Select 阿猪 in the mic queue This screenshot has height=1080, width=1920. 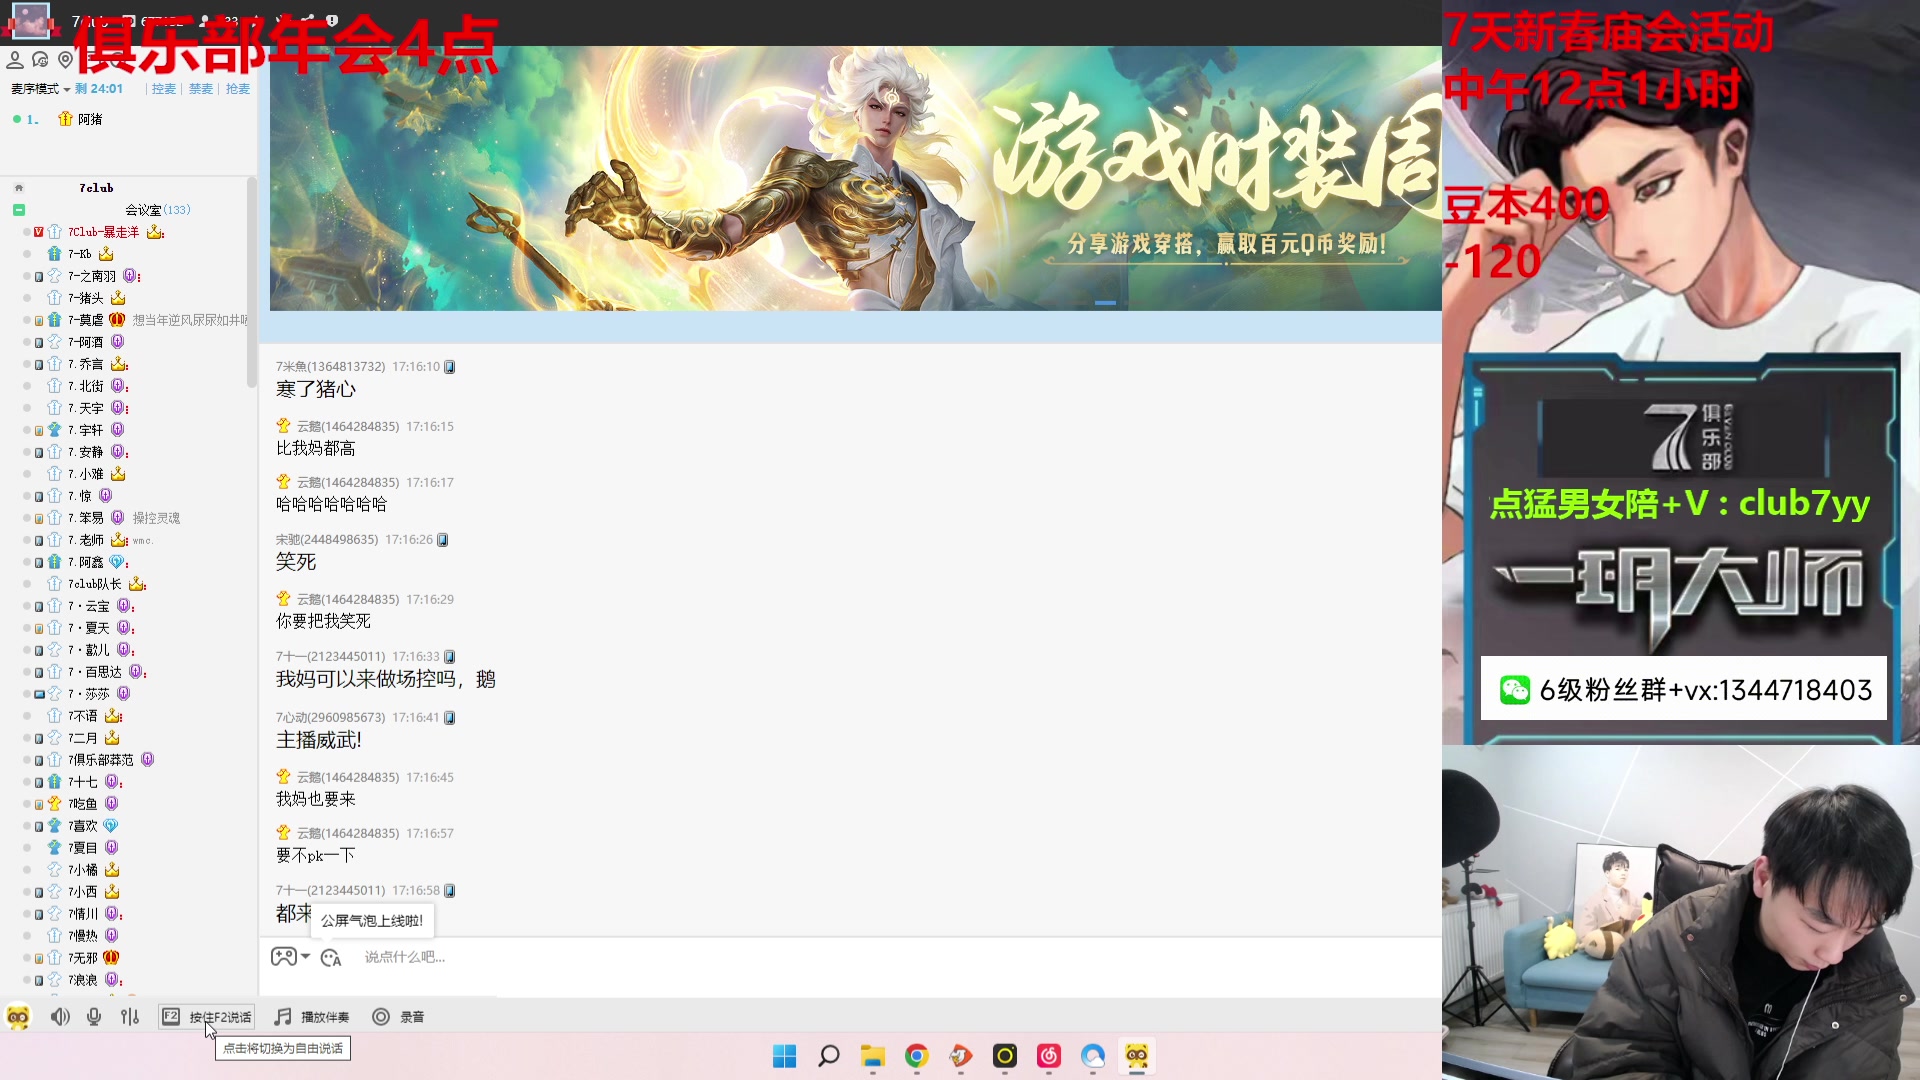coord(90,119)
